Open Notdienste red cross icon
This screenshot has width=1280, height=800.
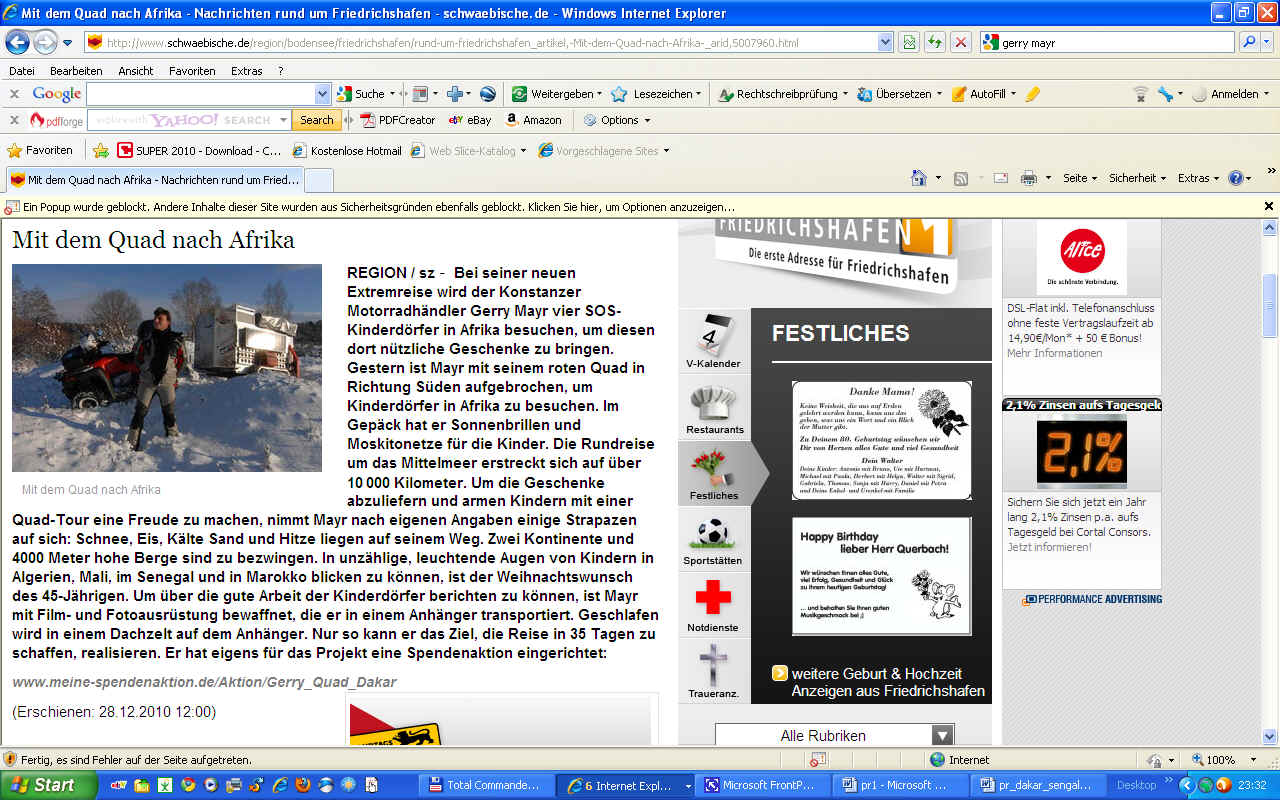[x=713, y=605]
